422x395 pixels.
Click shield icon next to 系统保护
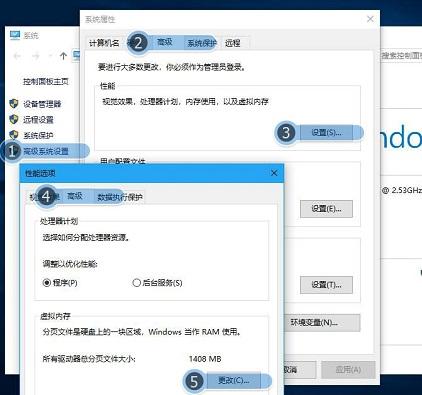(14, 135)
